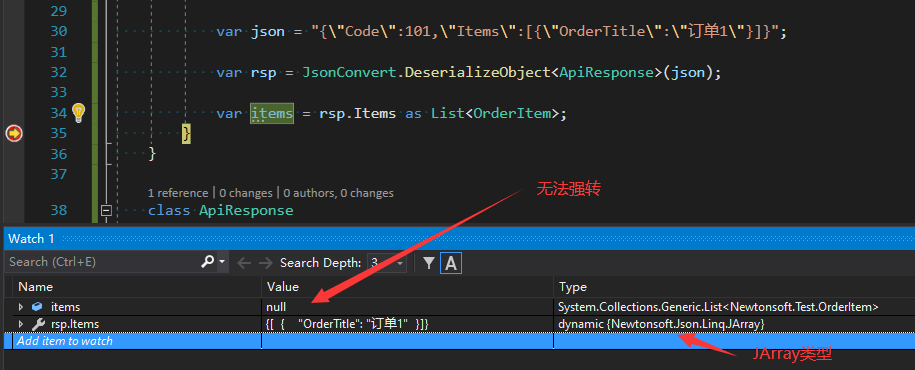Click the 'ApiResponse' type argument on line 32
The width and height of the screenshot is (915, 370).
[x=606, y=73]
